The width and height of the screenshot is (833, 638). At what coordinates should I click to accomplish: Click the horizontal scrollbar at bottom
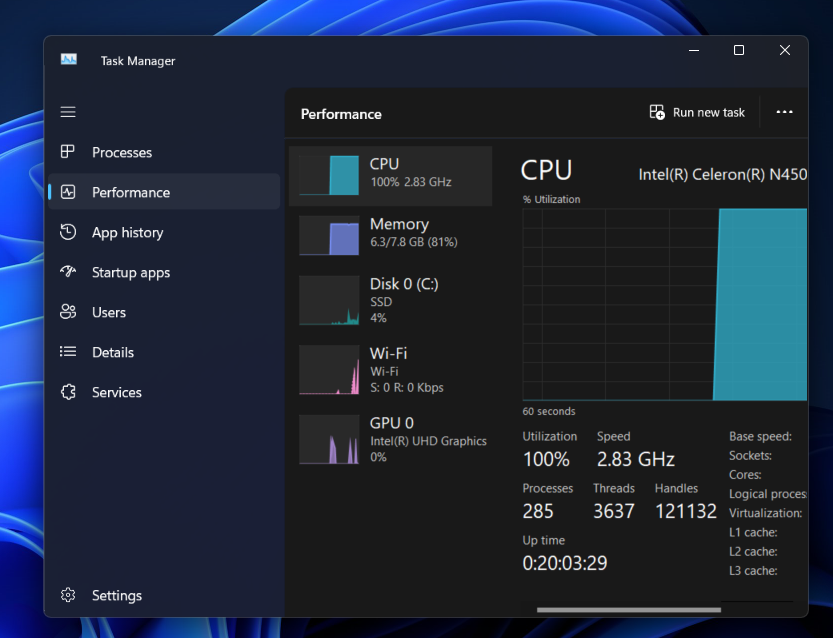[x=628, y=609]
